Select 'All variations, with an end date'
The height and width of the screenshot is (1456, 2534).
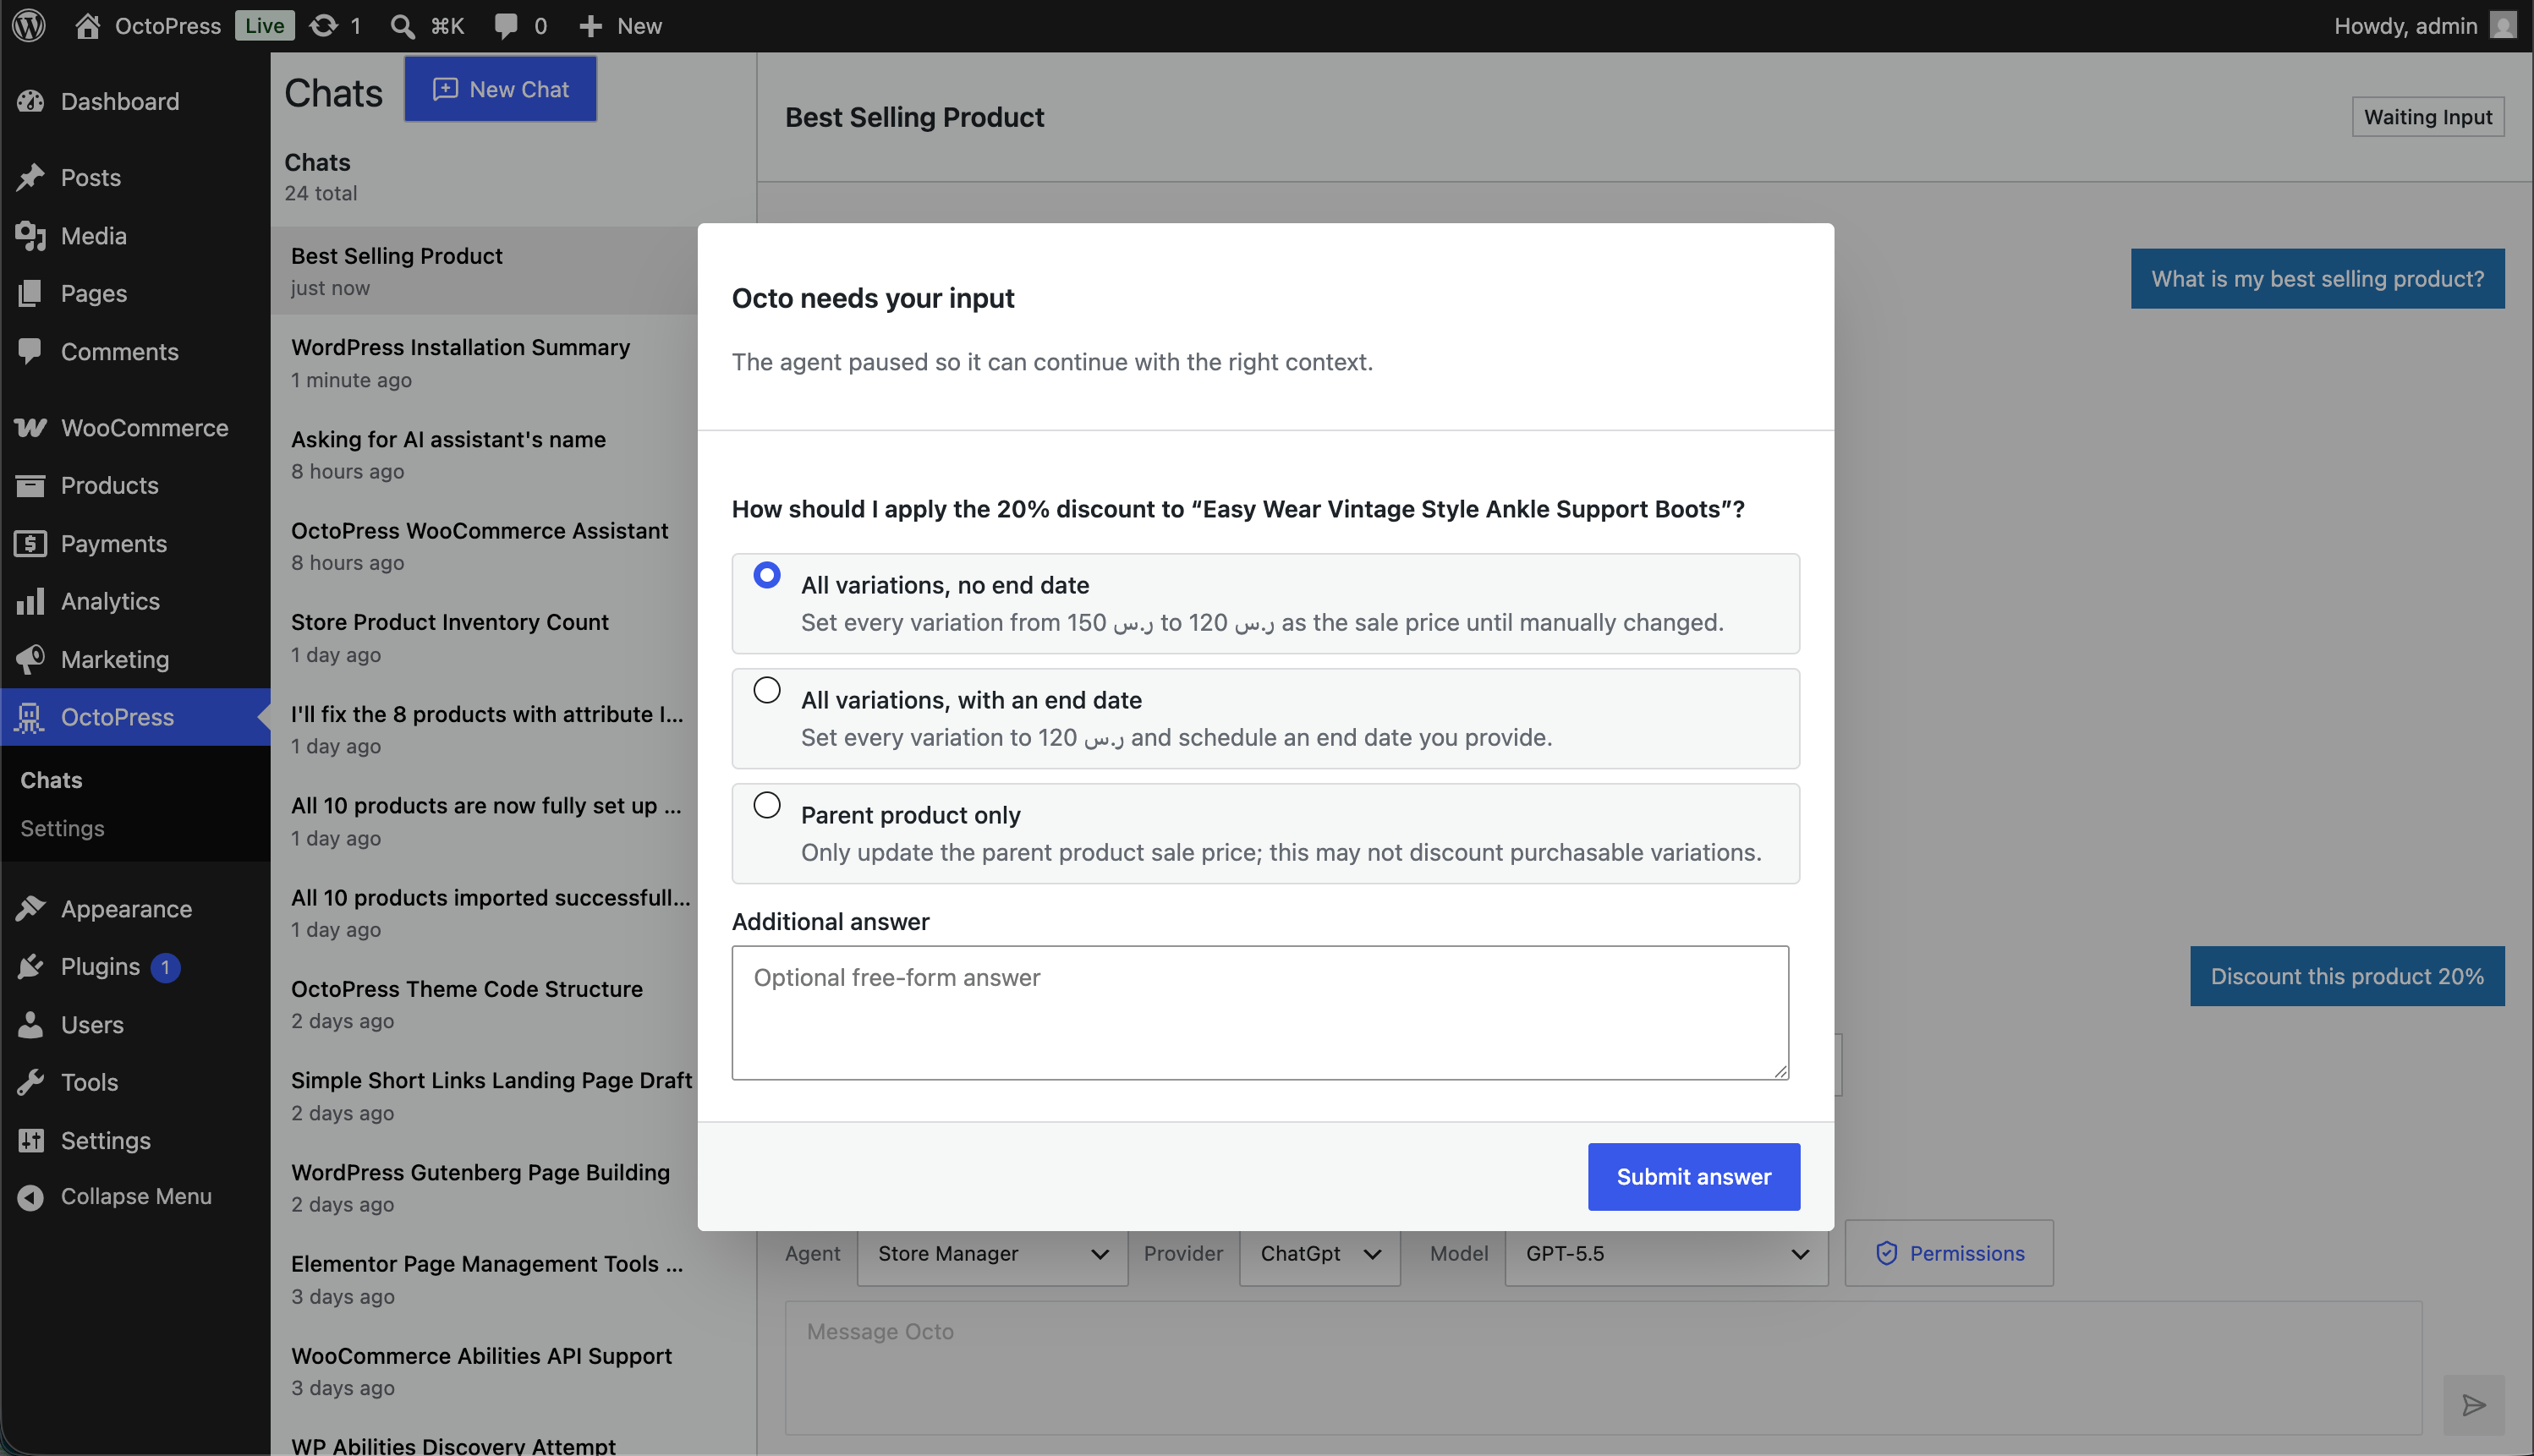click(767, 690)
